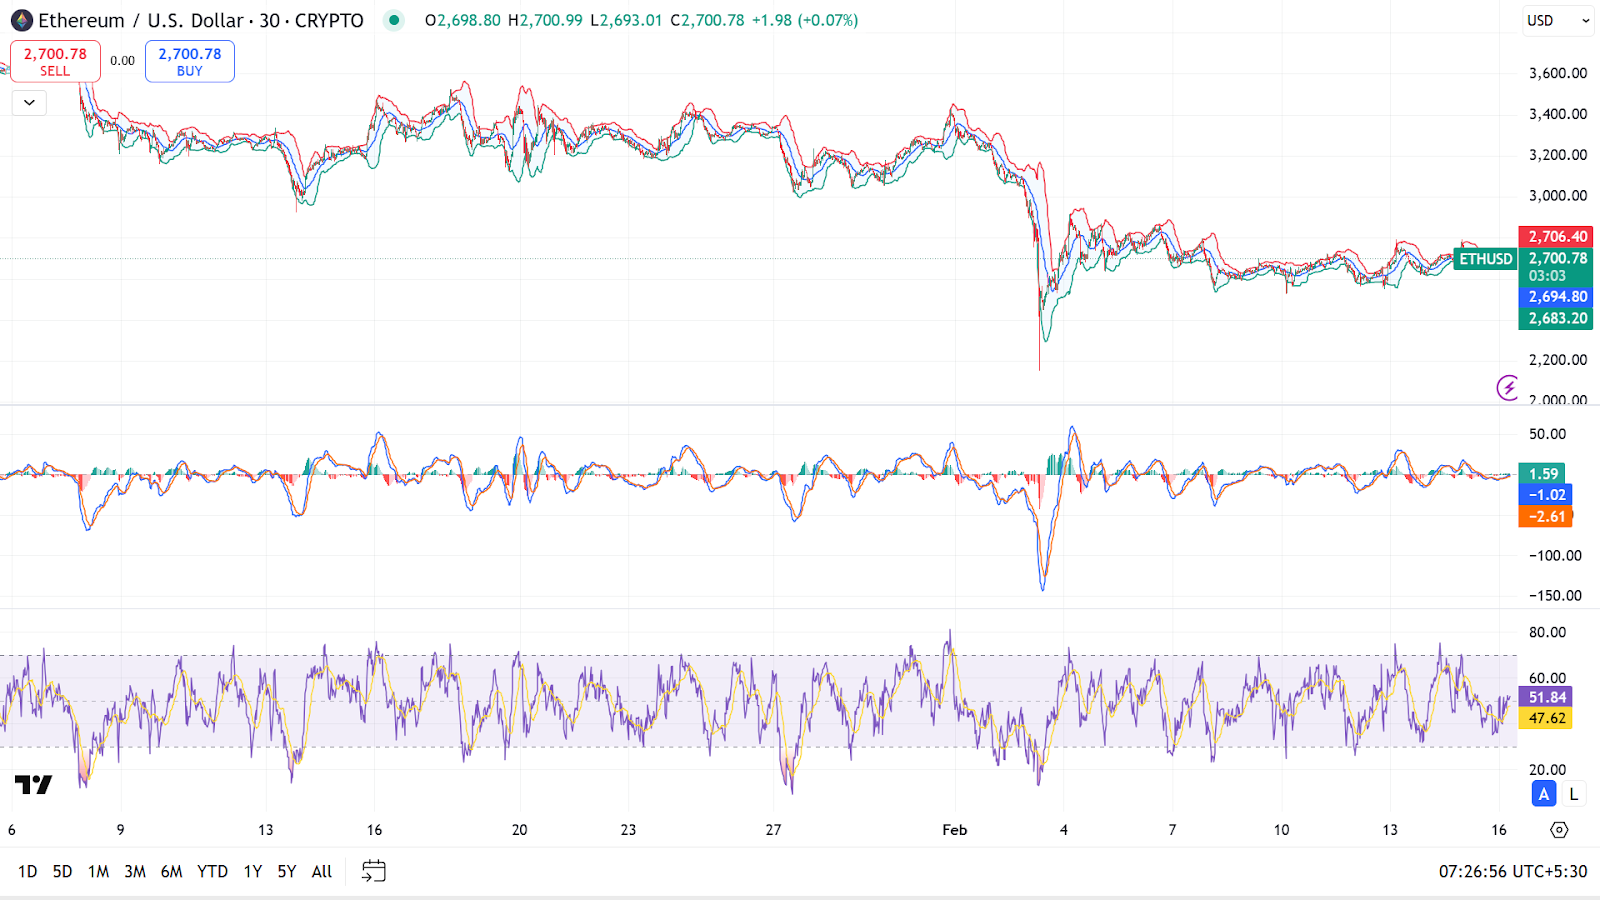
Task: Click the 3,600.00 price axis label
Action: point(1558,73)
